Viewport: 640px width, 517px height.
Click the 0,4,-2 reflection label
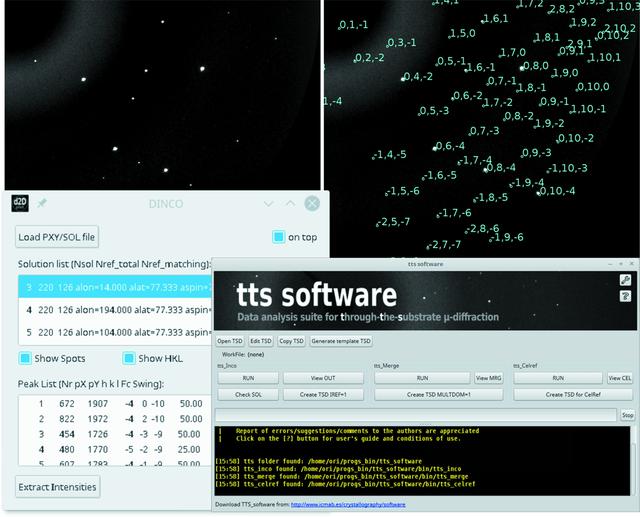click(x=418, y=76)
